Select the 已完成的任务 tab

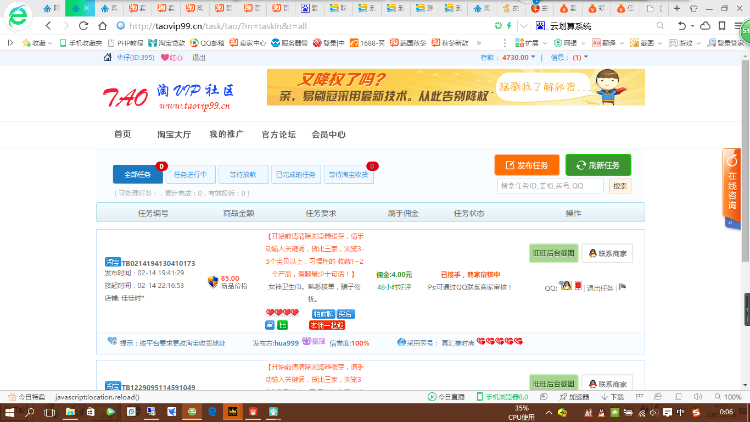296,175
